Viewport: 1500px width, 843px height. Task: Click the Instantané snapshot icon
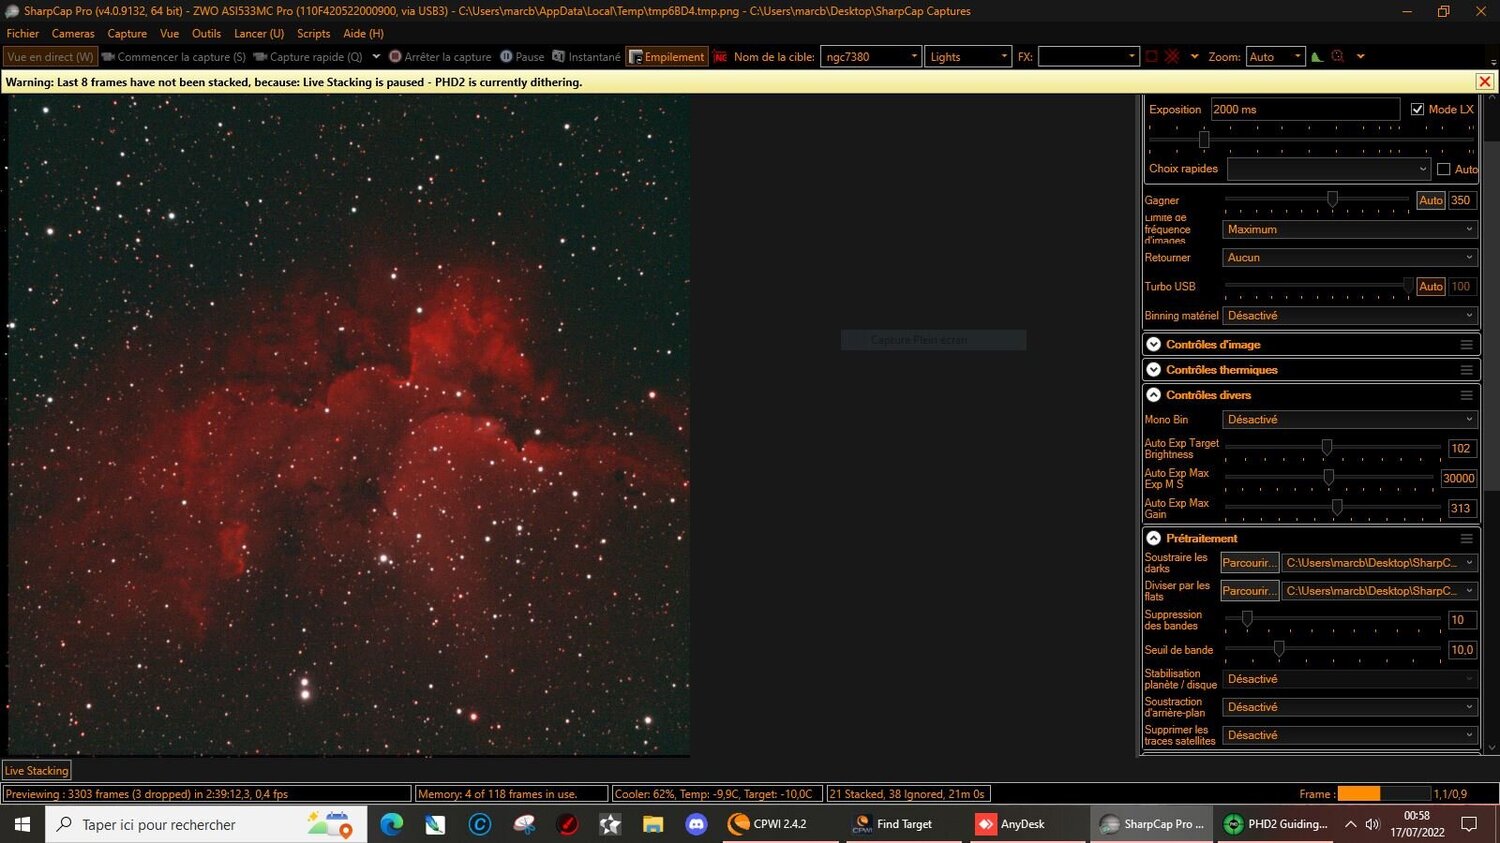pos(559,57)
